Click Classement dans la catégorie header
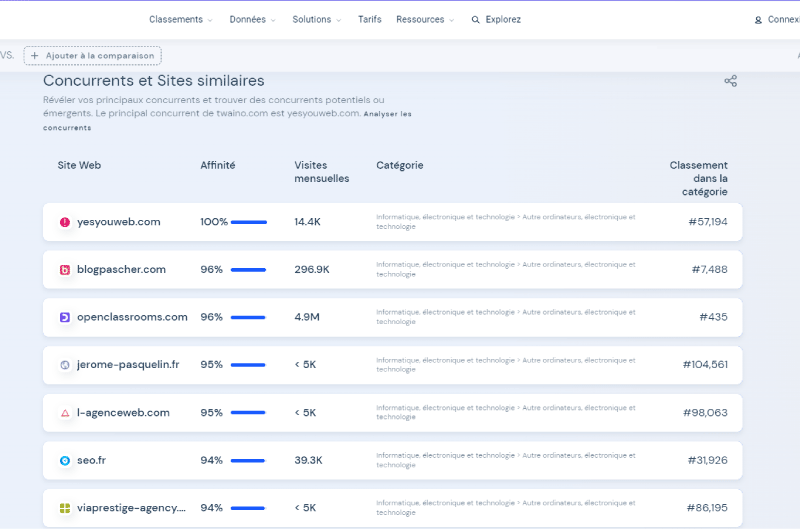Screen dimensions: 800x530 tap(698, 179)
